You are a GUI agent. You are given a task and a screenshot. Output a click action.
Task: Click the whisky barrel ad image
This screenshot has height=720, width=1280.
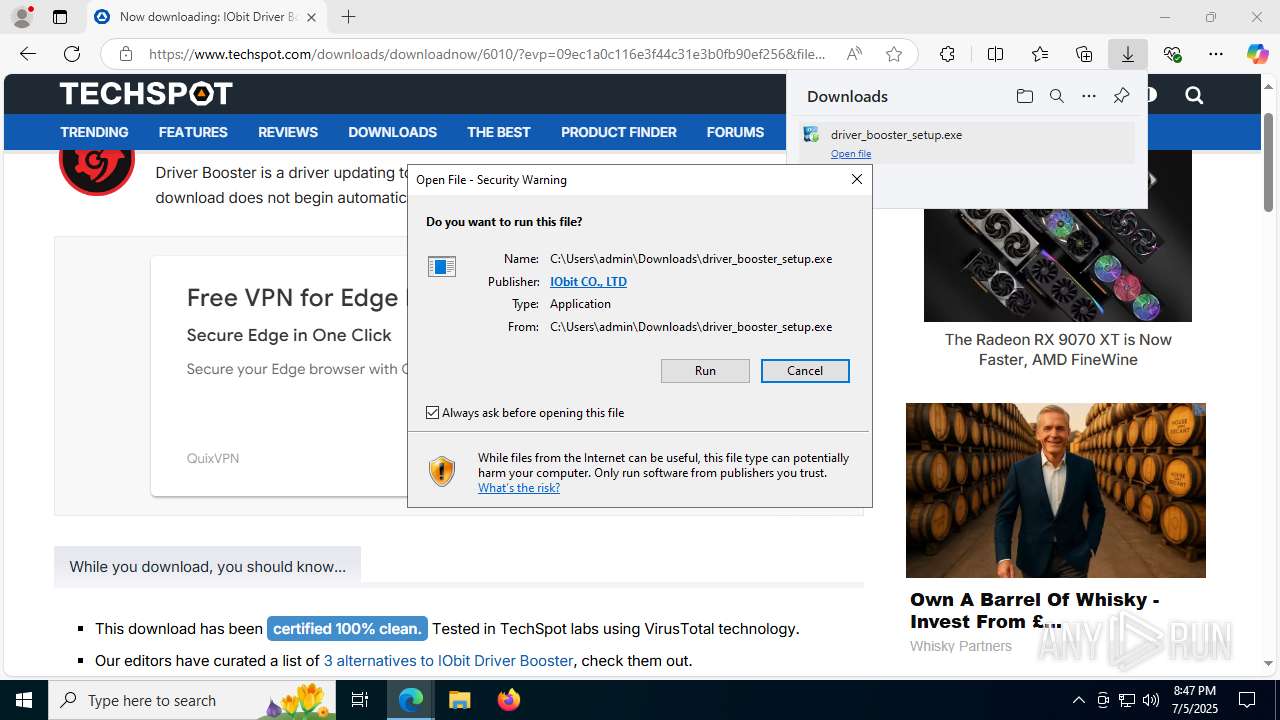(1056, 490)
